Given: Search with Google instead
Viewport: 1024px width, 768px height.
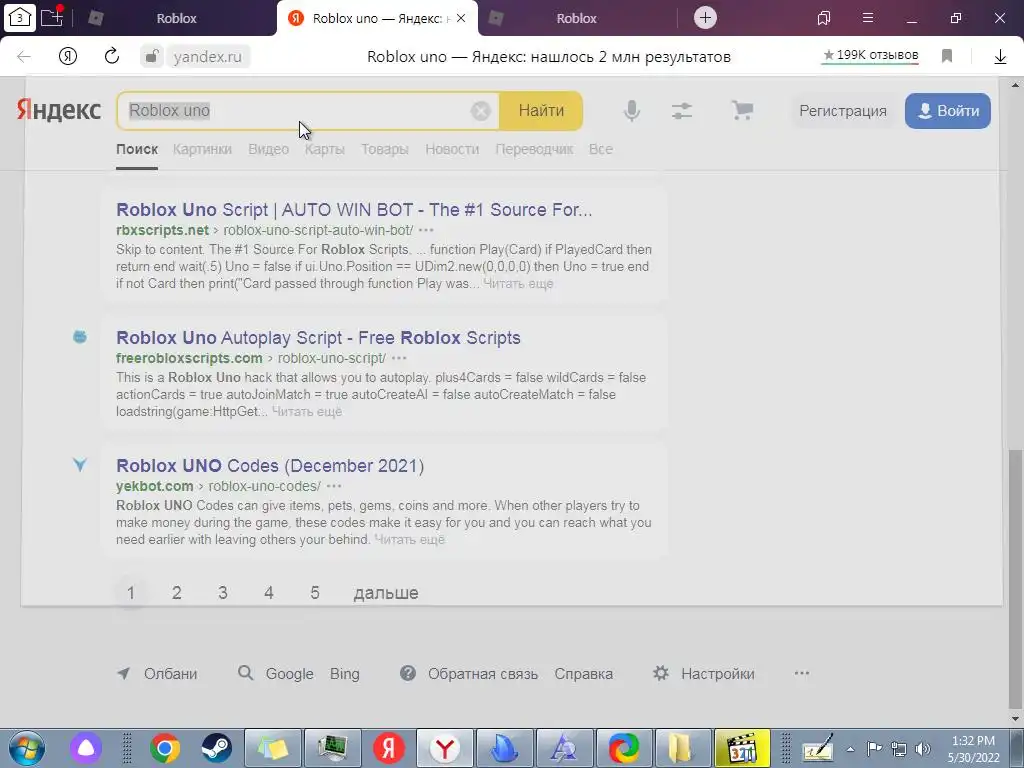Looking at the screenshot, I should click(289, 673).
